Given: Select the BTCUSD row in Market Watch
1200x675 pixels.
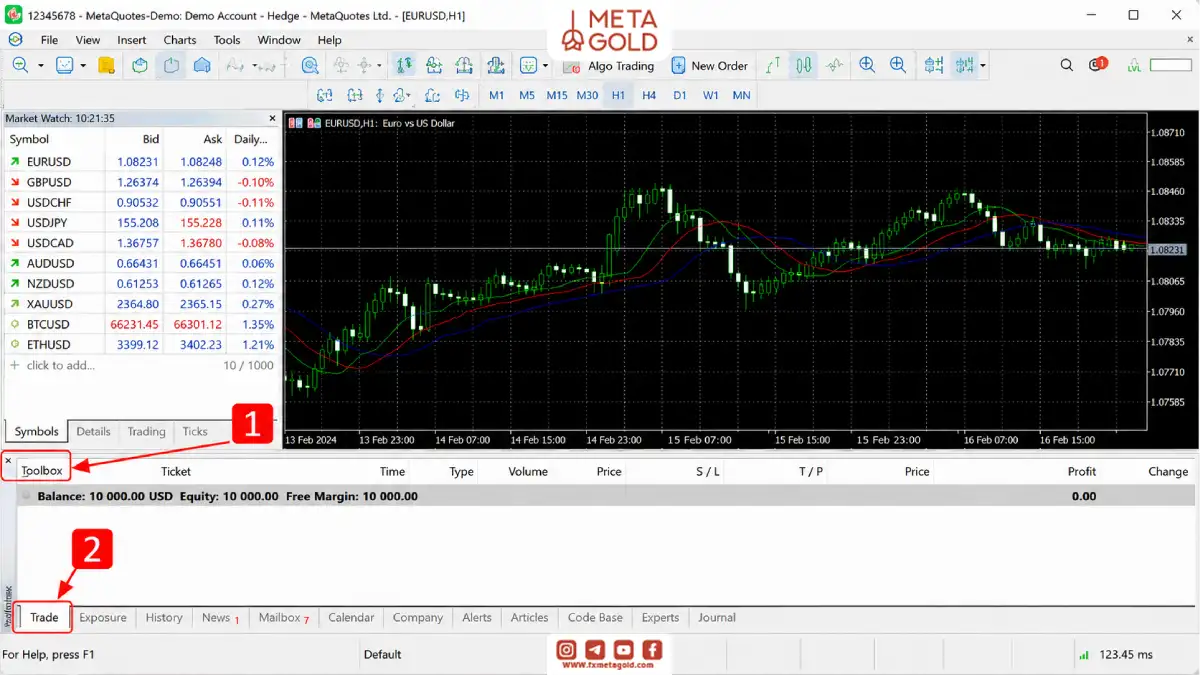Looking at the screenshot, I should click(141, 324).
